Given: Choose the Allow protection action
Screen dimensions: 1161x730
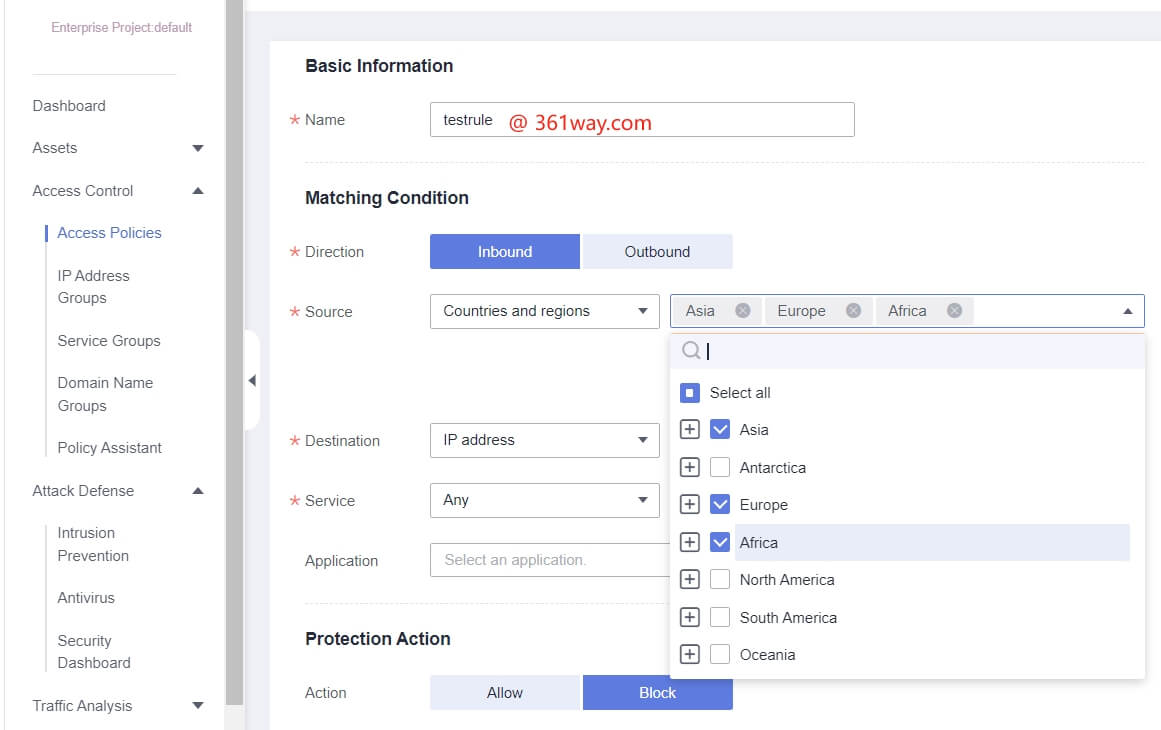Looking at the screenshot, I should 504,693.
